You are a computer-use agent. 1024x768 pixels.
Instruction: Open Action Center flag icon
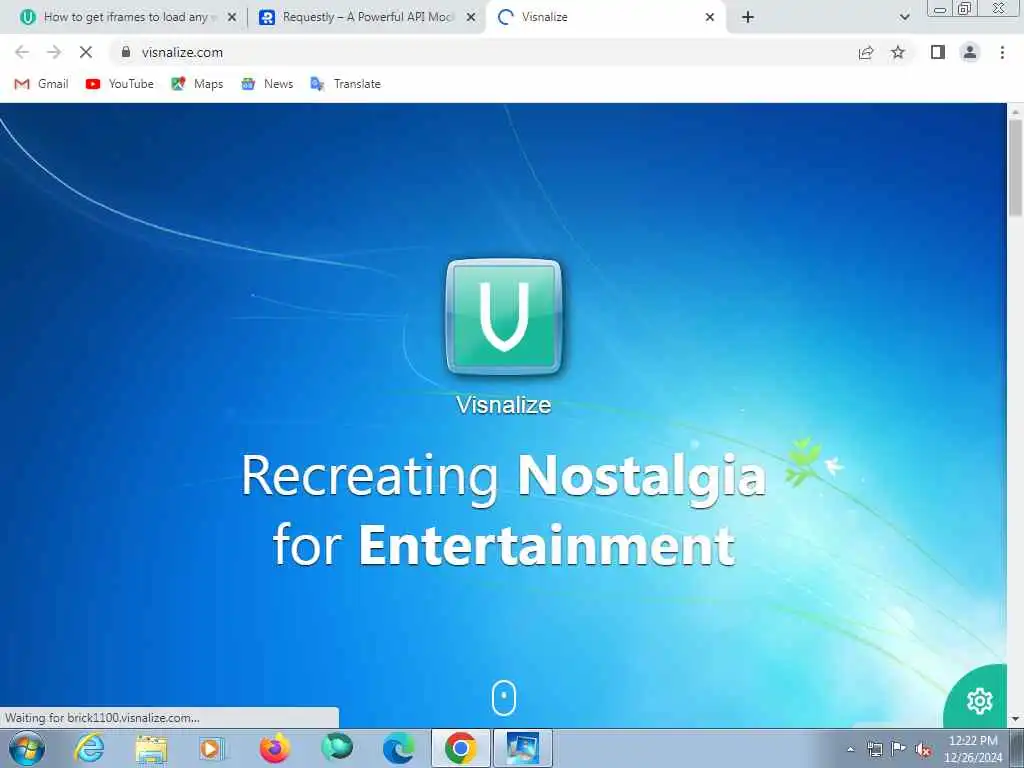(899, 749)
